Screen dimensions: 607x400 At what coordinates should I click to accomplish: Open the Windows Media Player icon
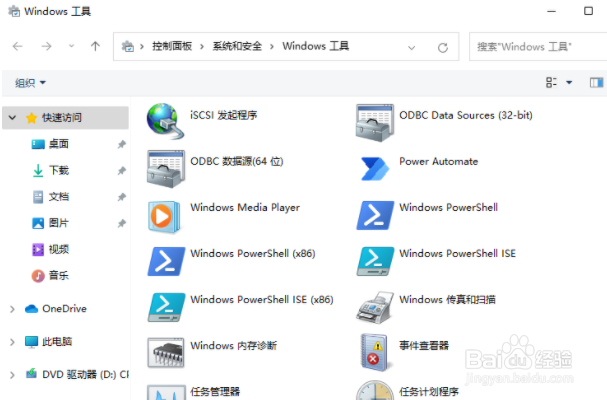pyautogui.click(x=164, y=216)
